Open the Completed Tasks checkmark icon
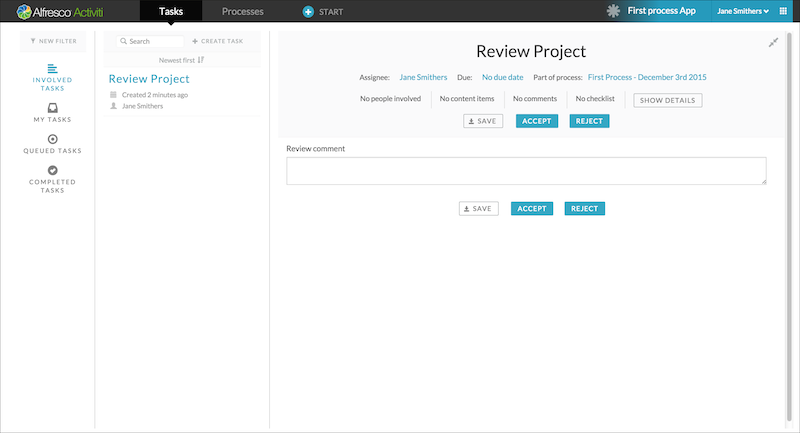800x433 pixels. tap(52, 170)
